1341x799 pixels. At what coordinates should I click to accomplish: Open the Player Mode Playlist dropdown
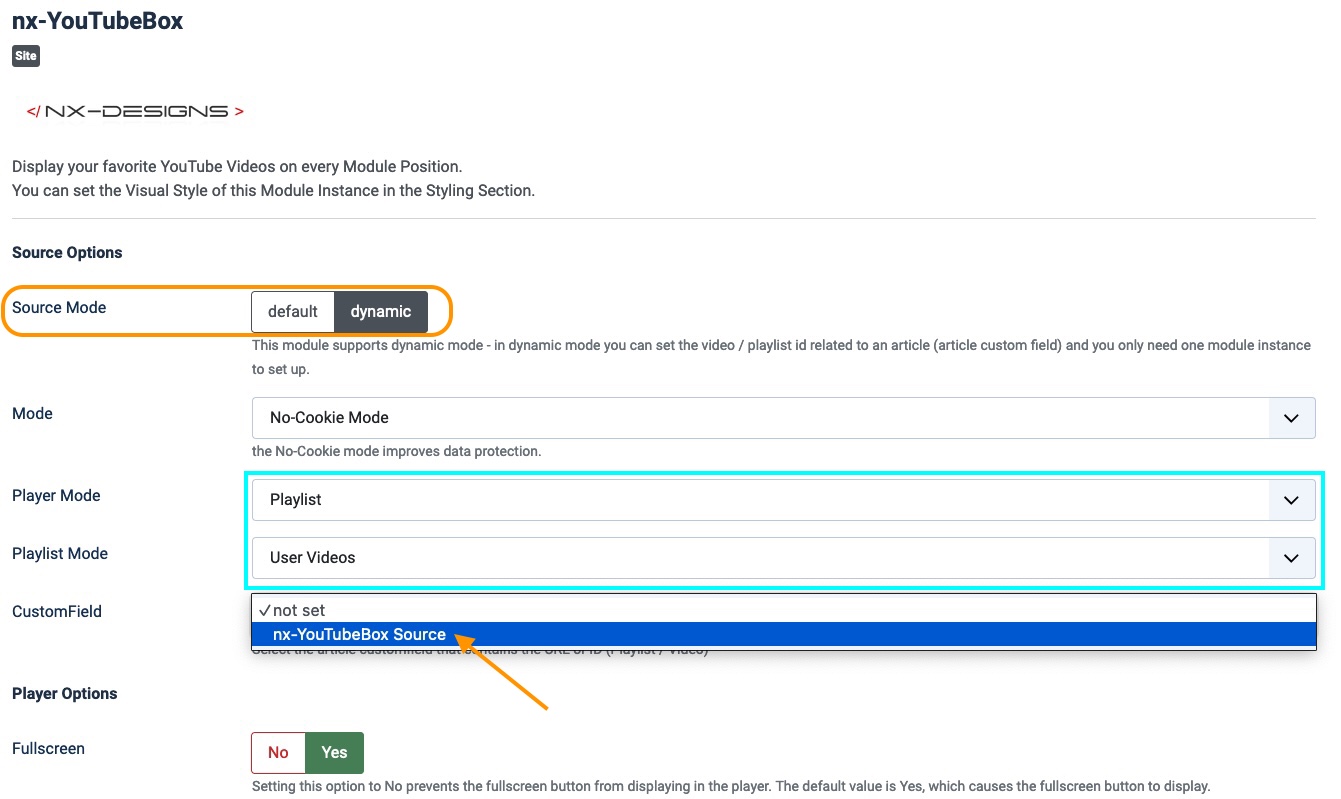[x=783, y=500]
